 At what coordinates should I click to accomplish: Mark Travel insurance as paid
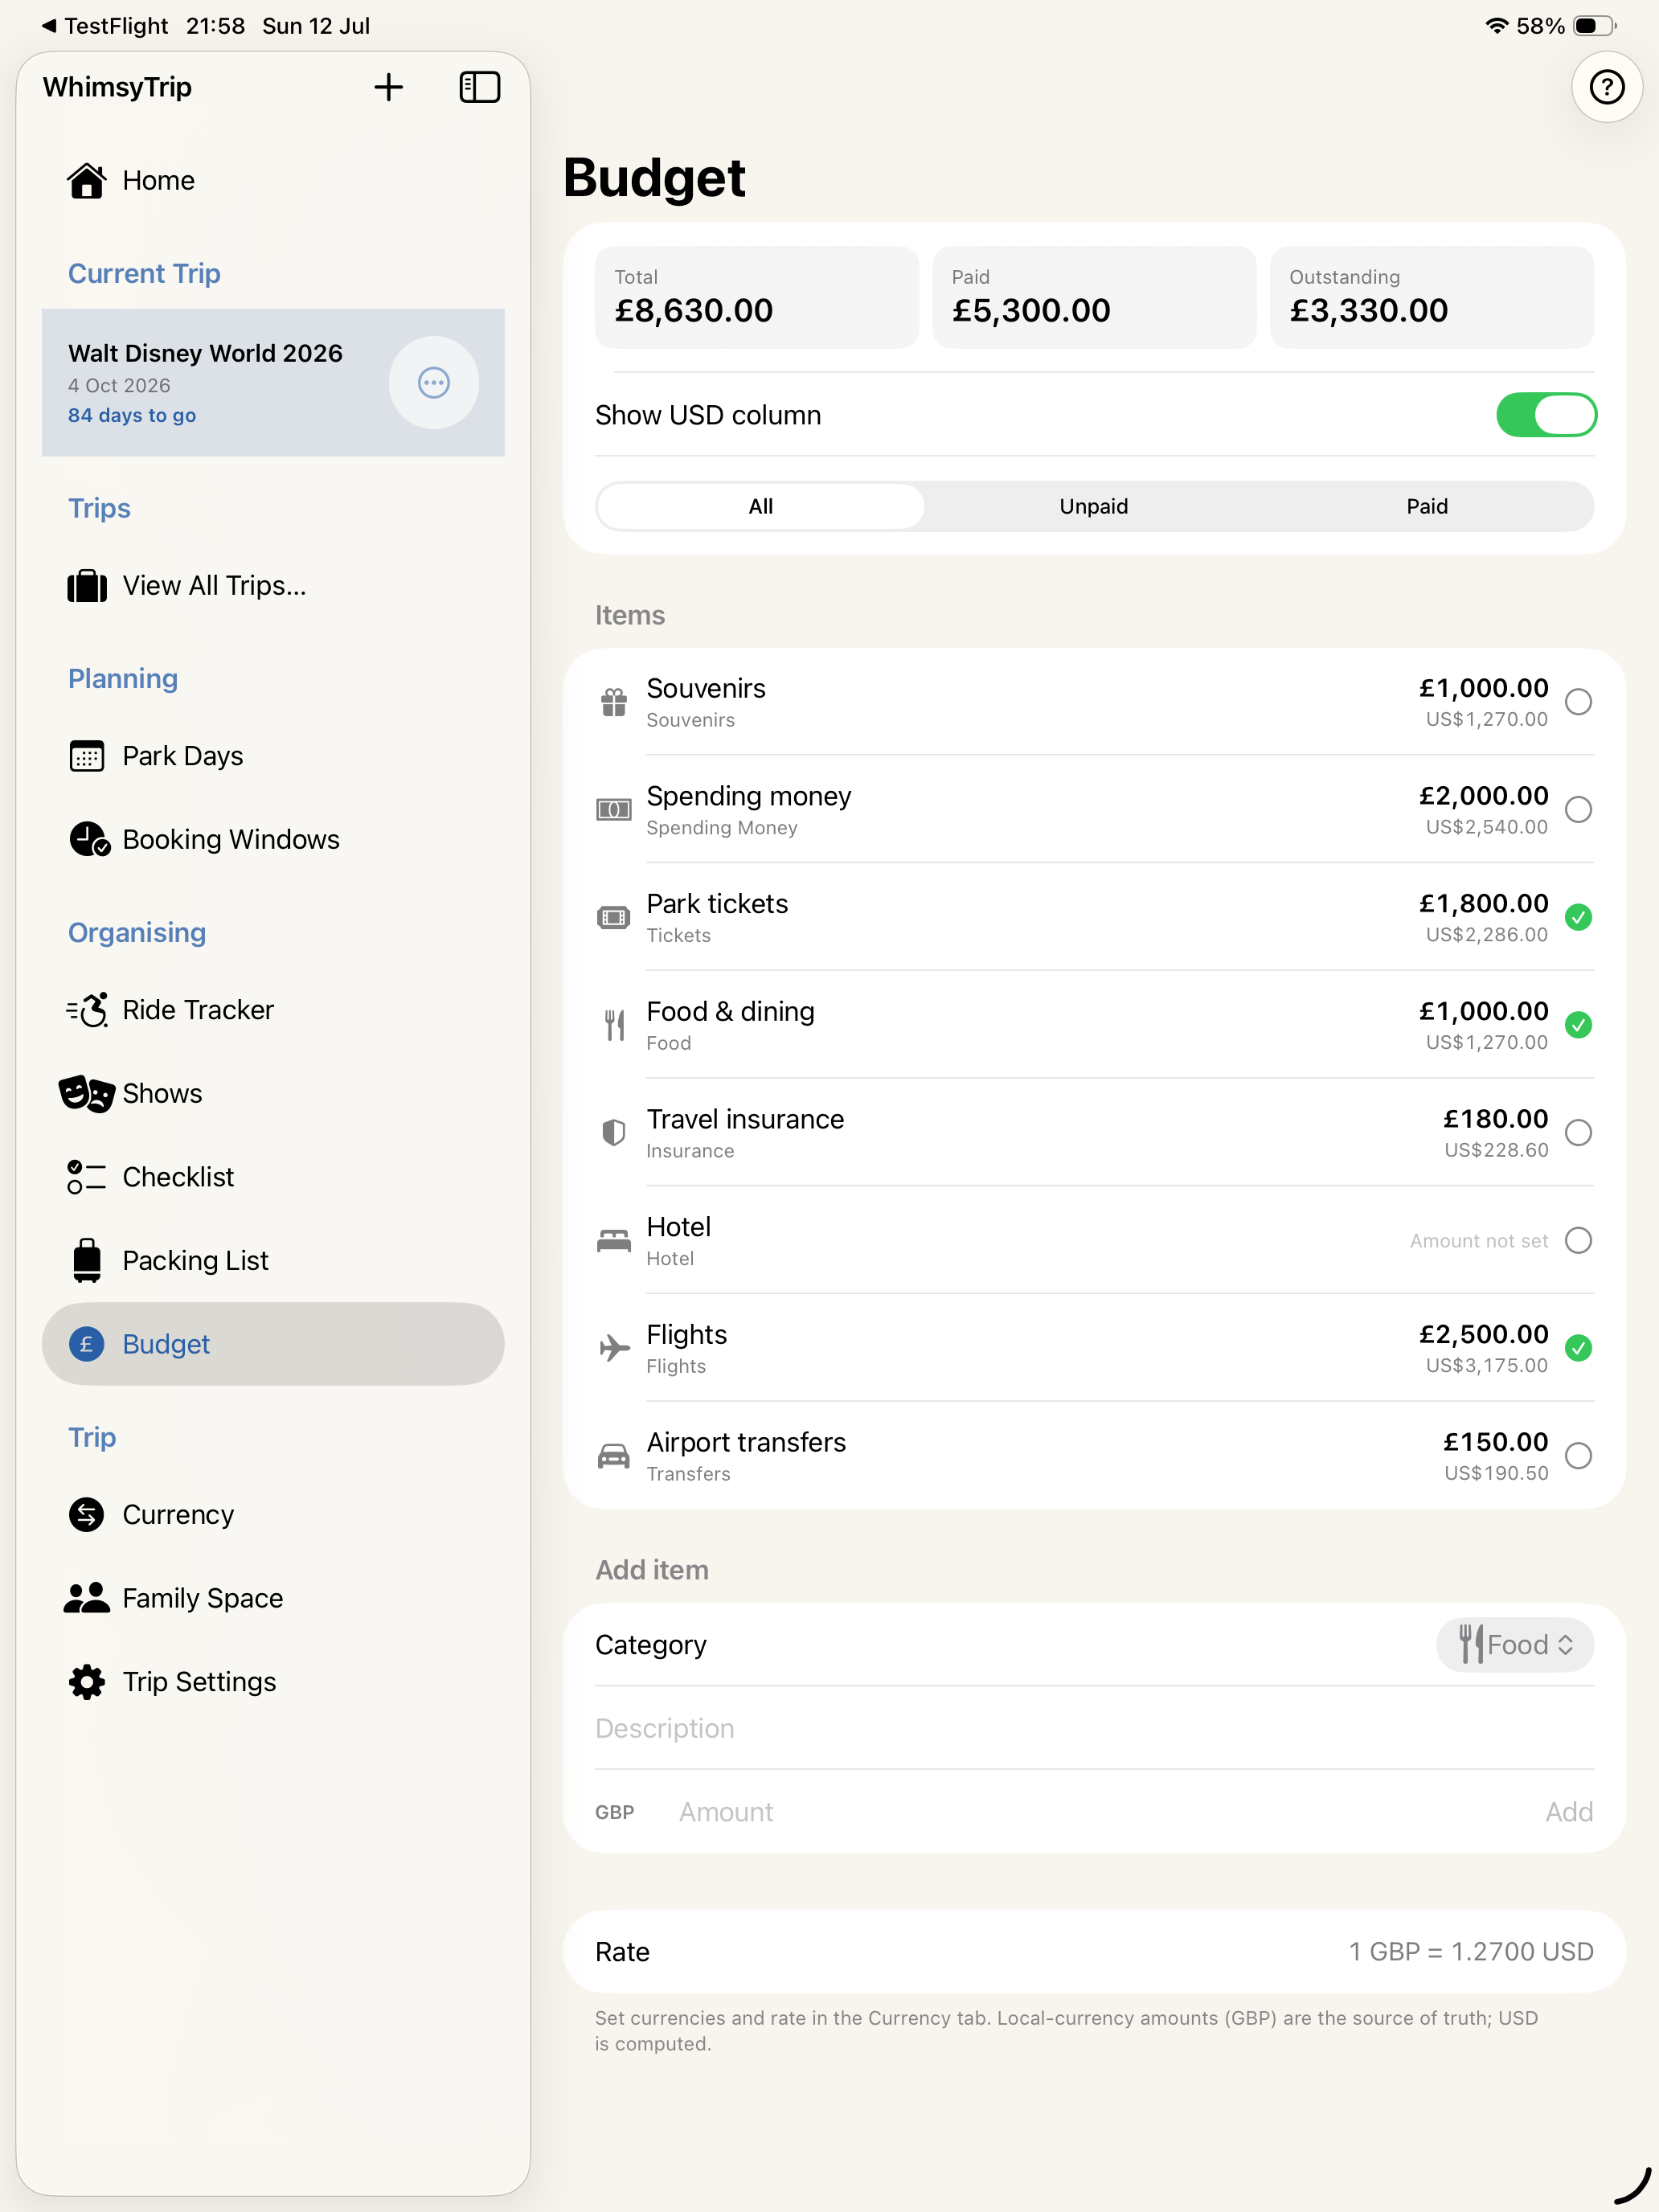coord(1578,1133)
